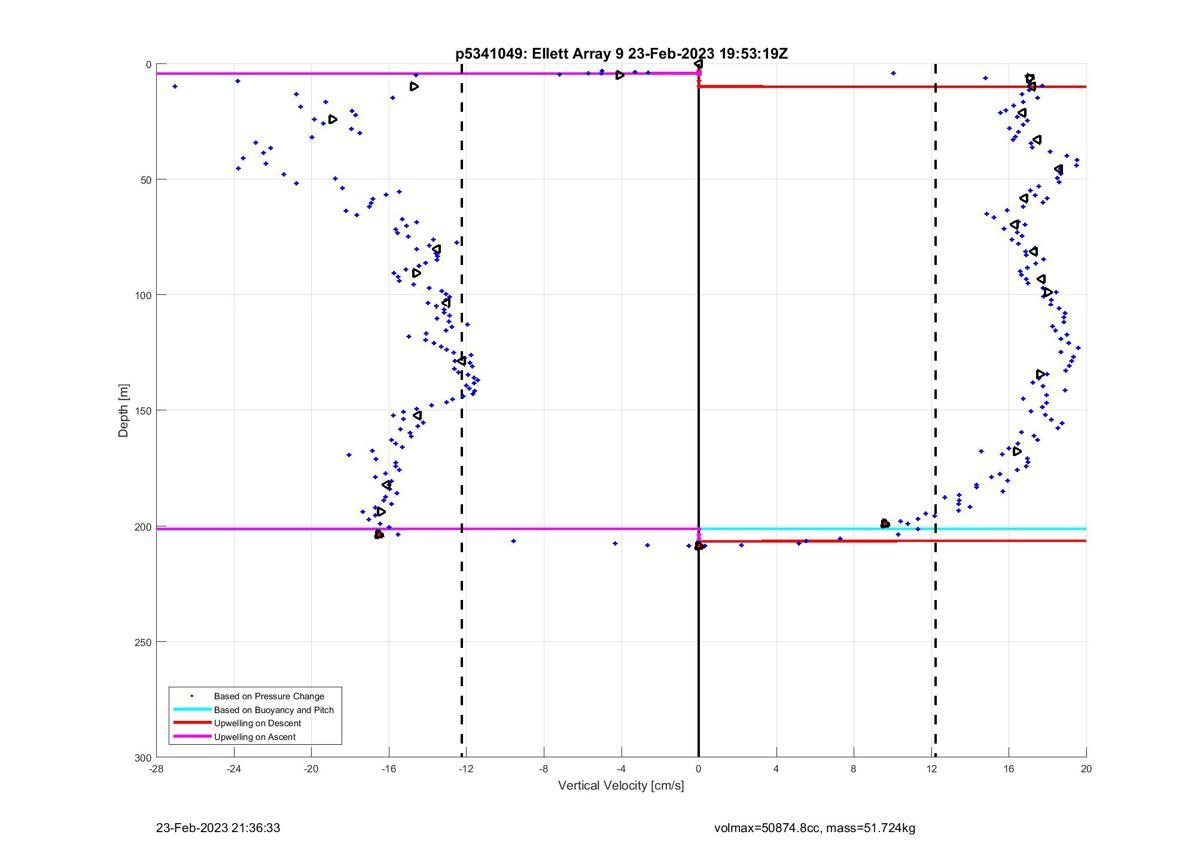Click legend entry 'Upwelling on Descent'
The image size is (1200, 851).
[x=258, y=723]
